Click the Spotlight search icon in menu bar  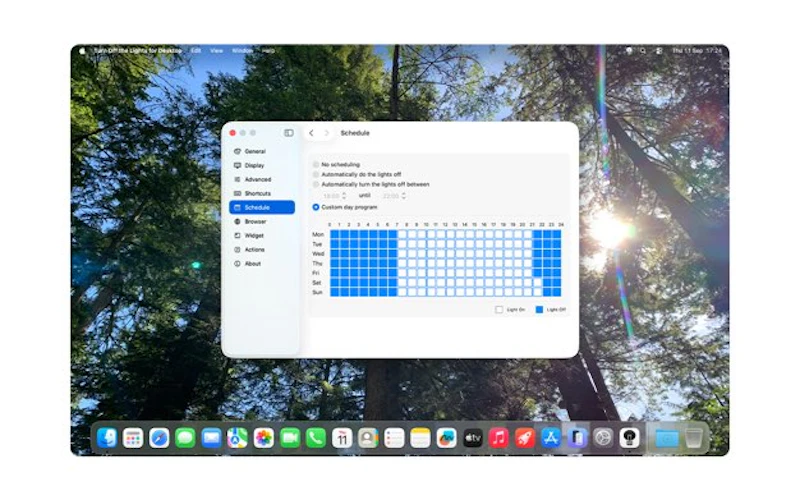[x=643, y=51]
